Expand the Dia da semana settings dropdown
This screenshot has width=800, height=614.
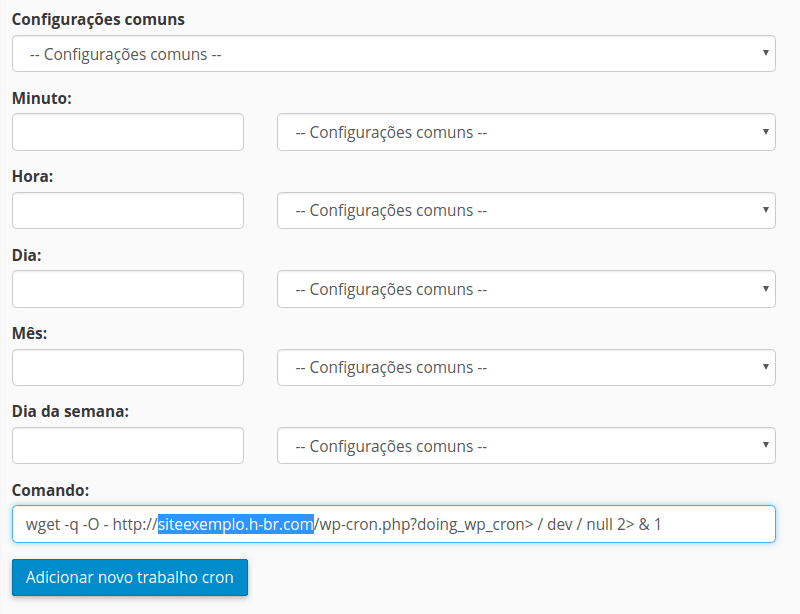[x=526, y=446]
